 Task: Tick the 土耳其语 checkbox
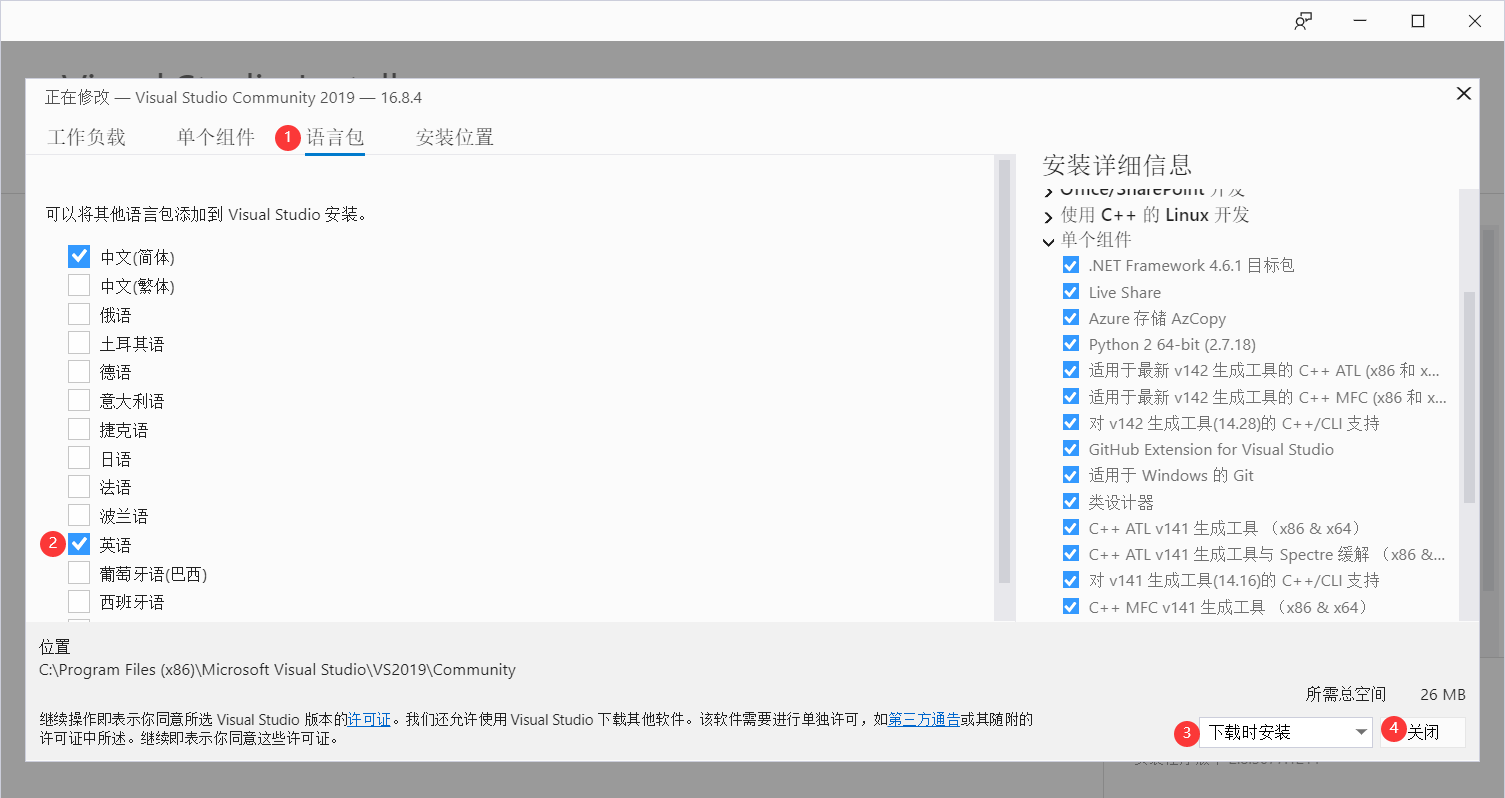coord(79,344)
